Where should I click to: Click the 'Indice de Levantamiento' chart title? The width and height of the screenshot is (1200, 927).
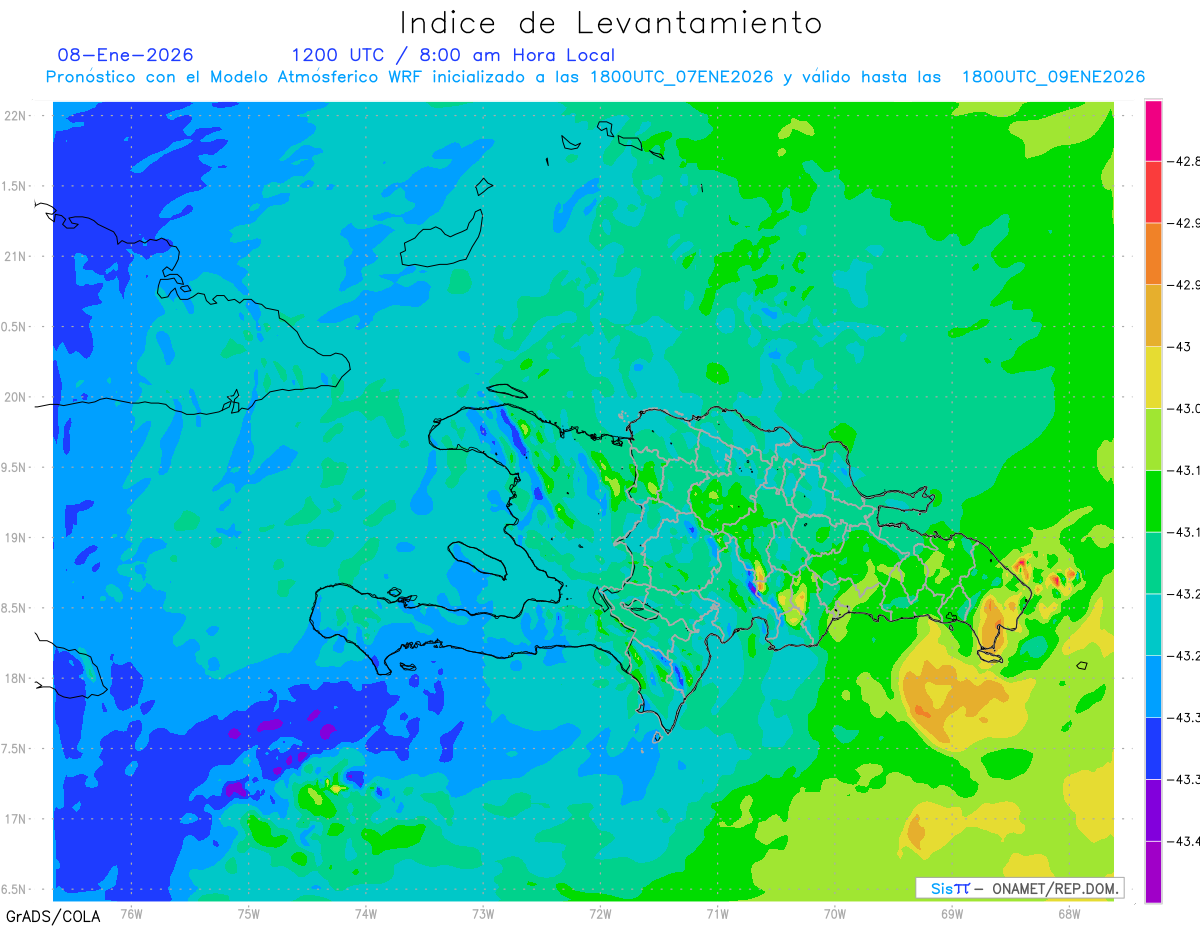(x=611, y=22)
